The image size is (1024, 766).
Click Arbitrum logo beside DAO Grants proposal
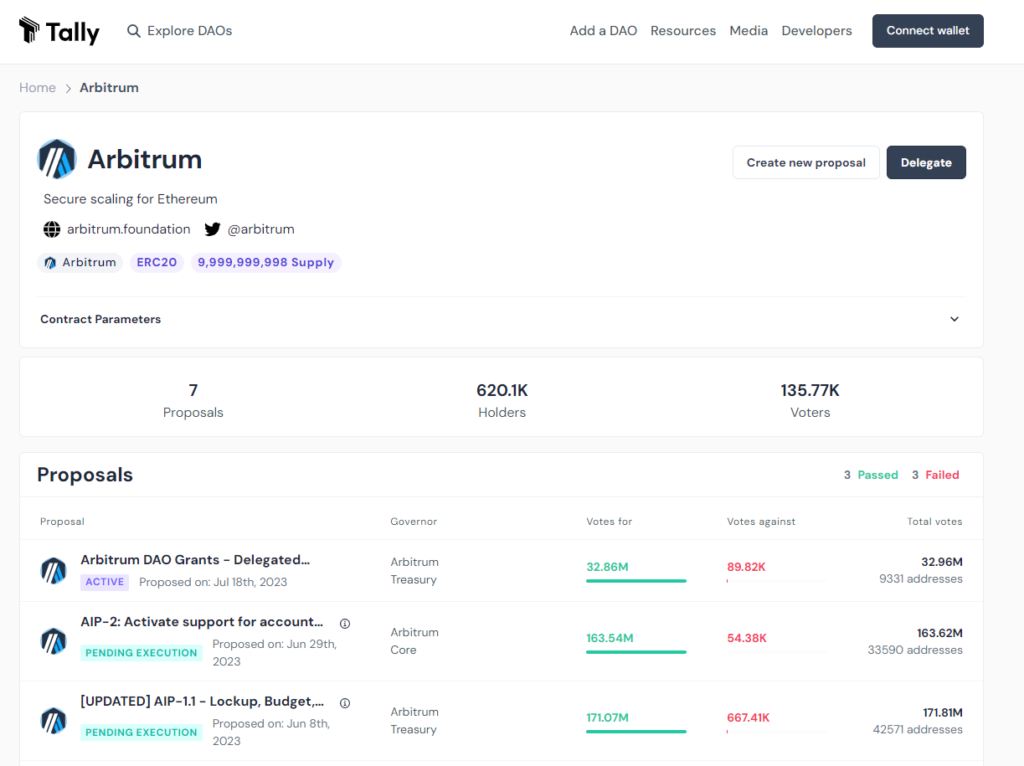click(53, 570)
